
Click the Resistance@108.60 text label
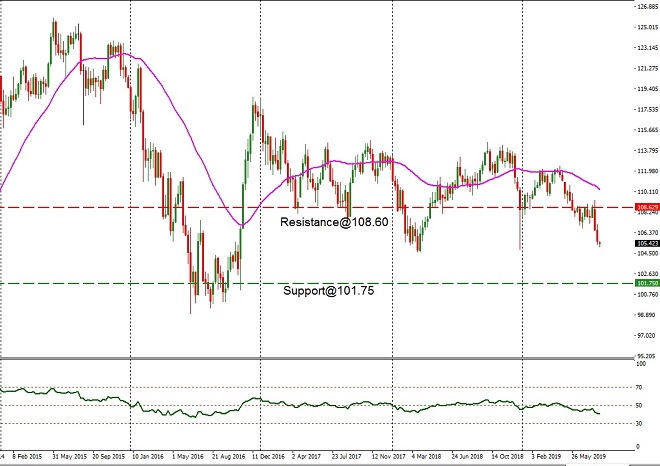click(334, 222)
